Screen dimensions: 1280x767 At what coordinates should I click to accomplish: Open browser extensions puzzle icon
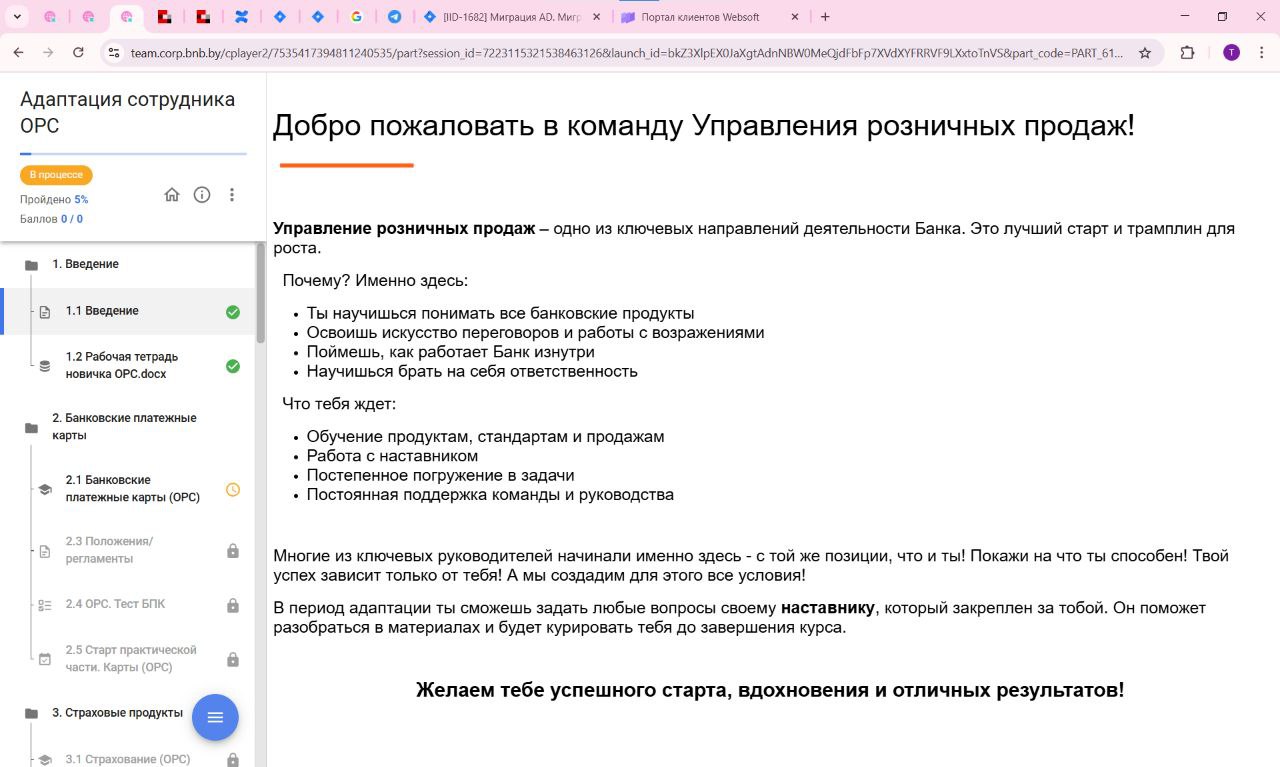tap(1188, 53)
